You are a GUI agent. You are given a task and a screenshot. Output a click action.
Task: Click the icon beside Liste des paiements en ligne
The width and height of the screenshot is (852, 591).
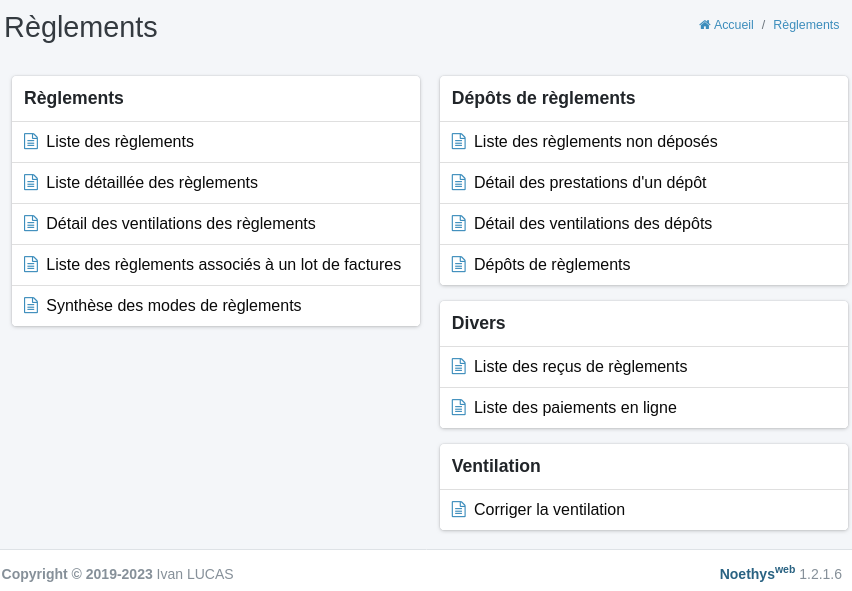pyautogui.click(x=459, y=407)
